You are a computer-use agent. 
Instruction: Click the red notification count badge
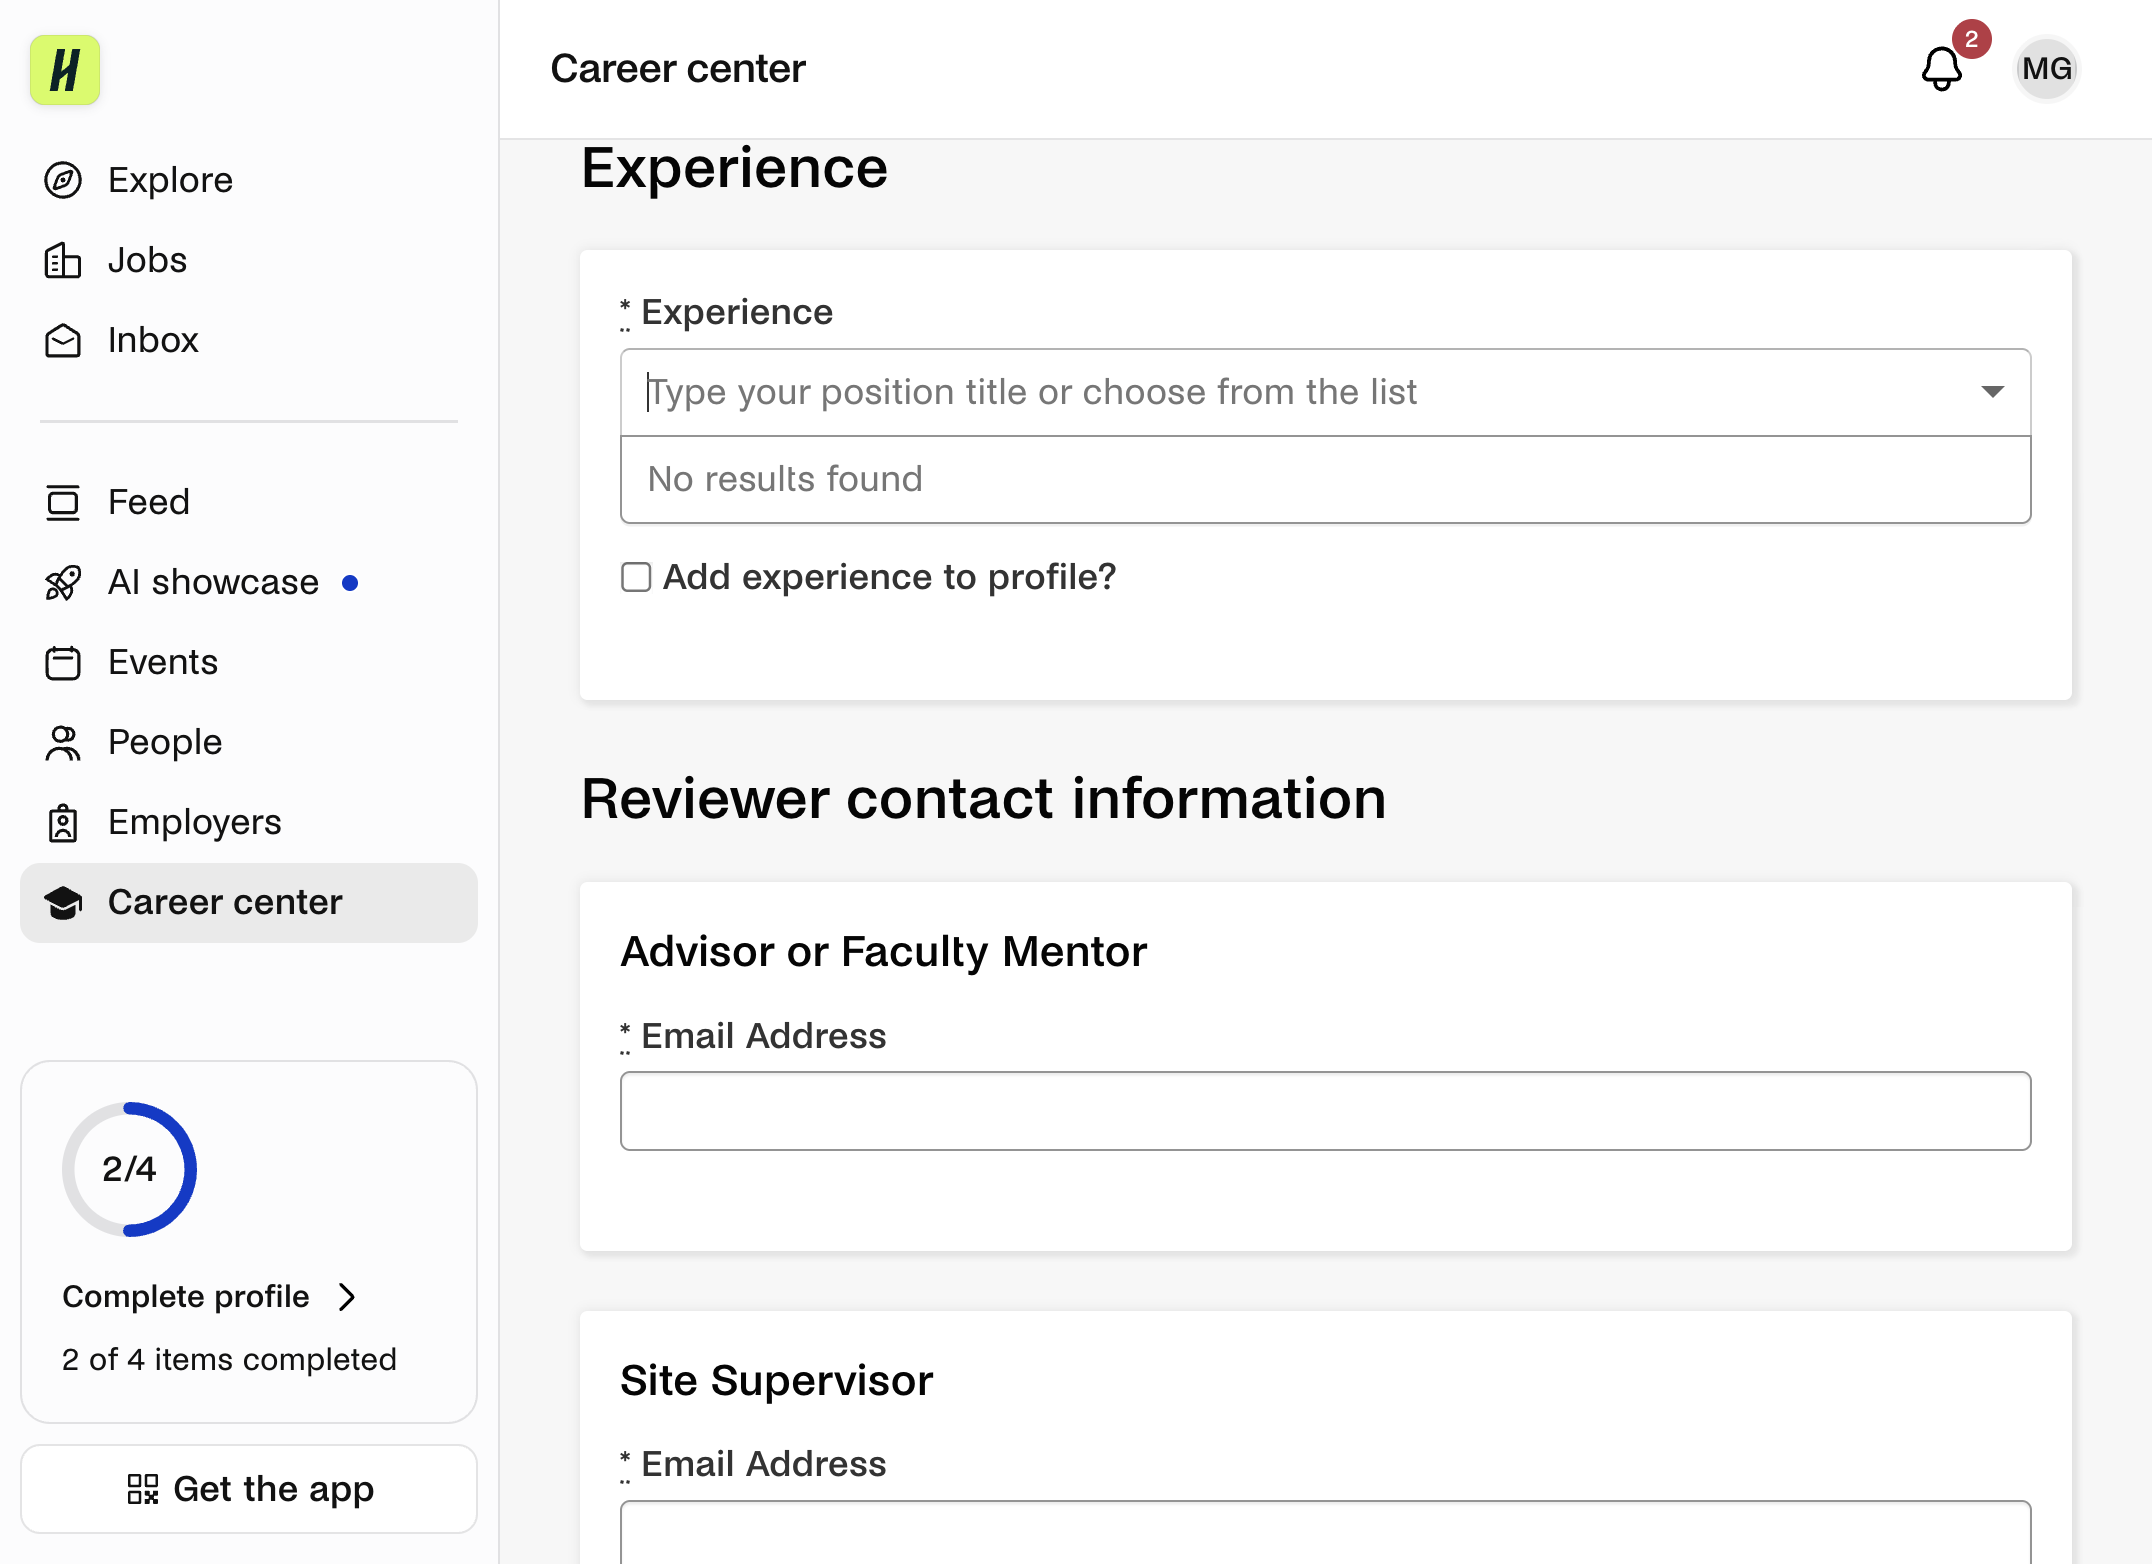pyautogui.click(x=1971, y=39)
